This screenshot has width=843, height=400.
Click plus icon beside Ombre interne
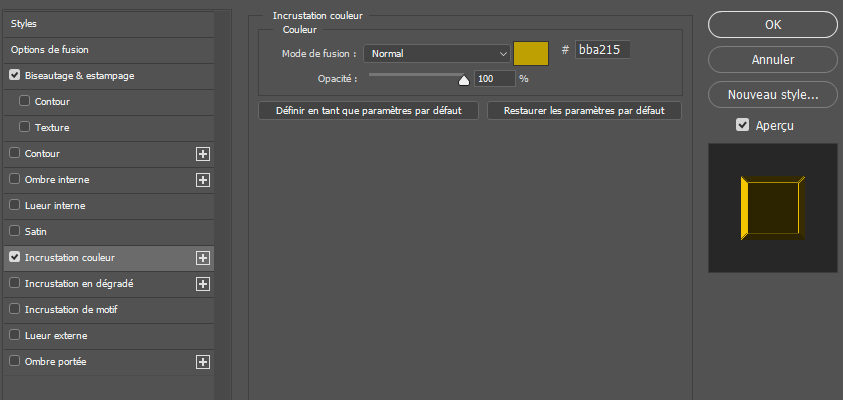click(203, 180)
